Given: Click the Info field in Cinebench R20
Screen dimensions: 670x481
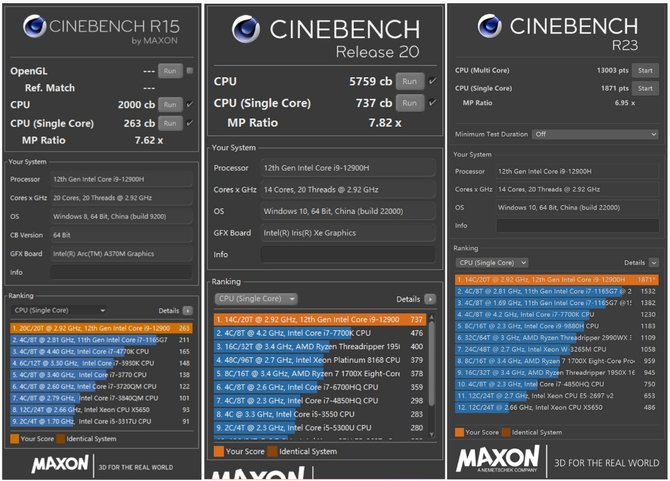Looking at the screenshot, I should click(x=348, y=254).
